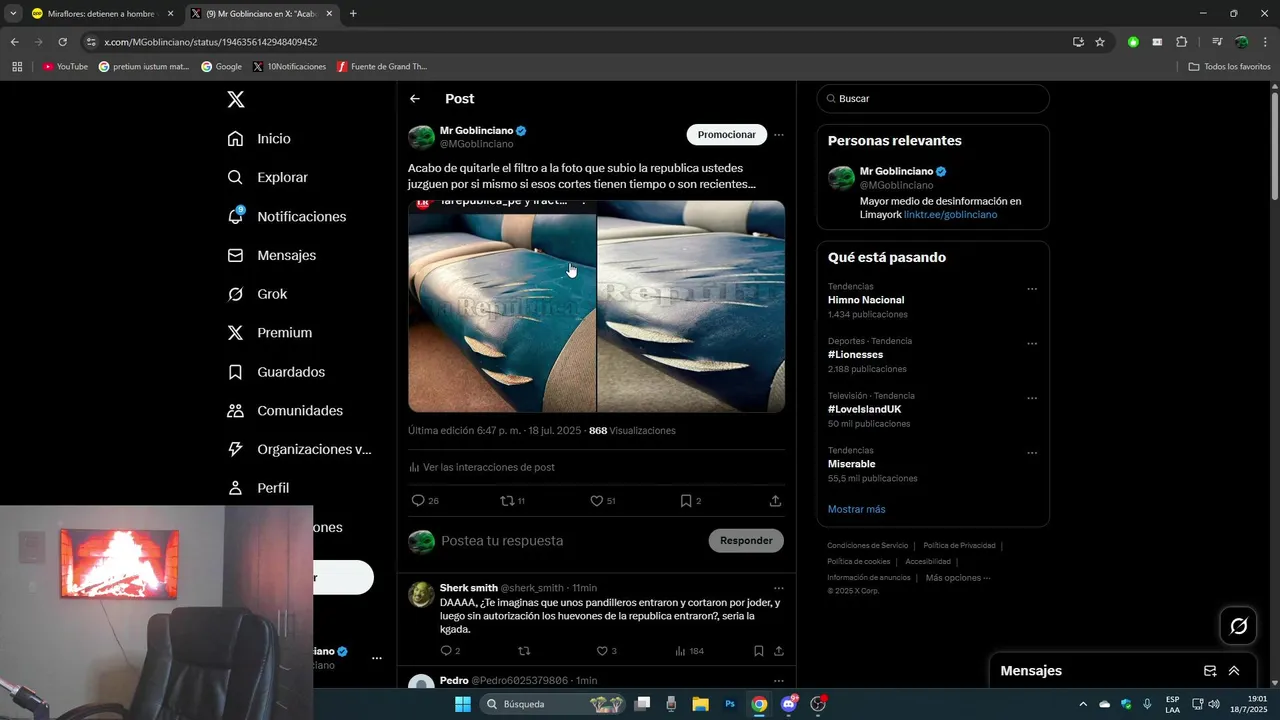Click the floating Grok button
Screen dimensions: 1280x720
[x=1239, y=626]
